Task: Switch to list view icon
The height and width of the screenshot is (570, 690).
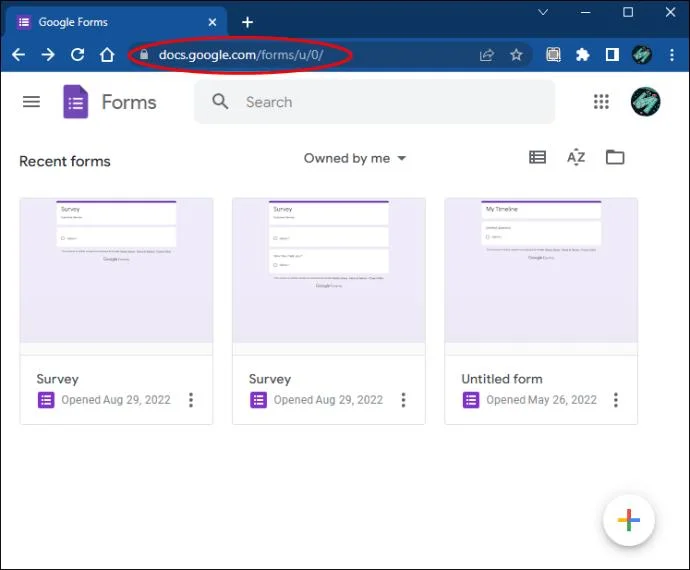Action: point(537,158)
